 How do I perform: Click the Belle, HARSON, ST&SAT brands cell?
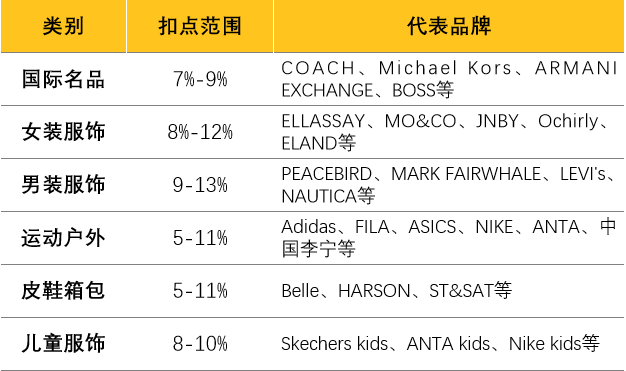tap(449, 291)
